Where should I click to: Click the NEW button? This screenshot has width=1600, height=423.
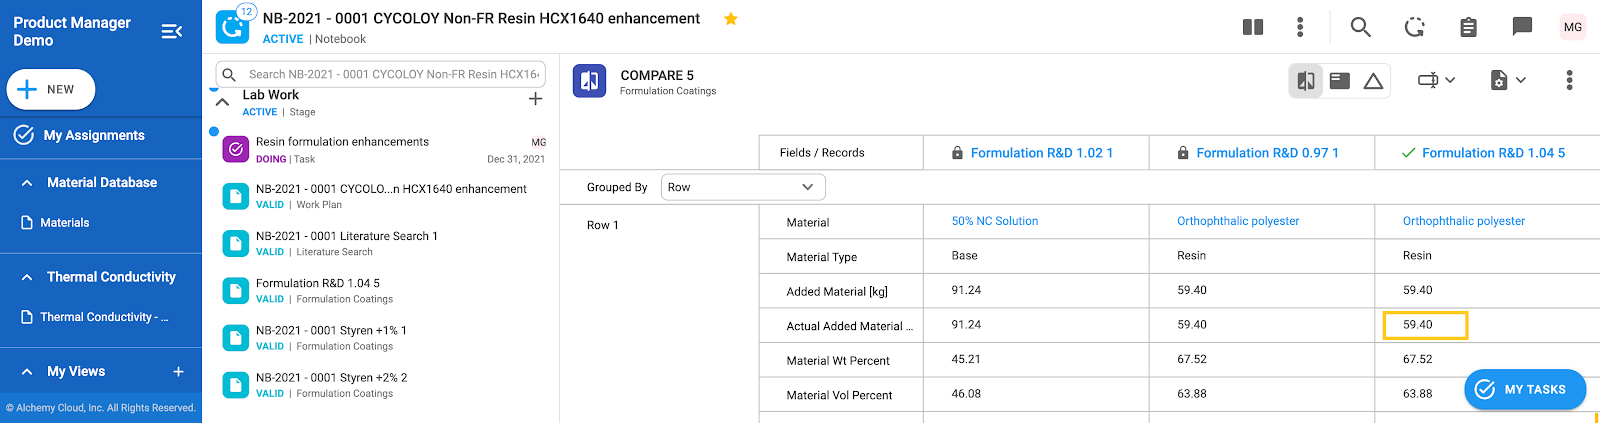[51, 89]
